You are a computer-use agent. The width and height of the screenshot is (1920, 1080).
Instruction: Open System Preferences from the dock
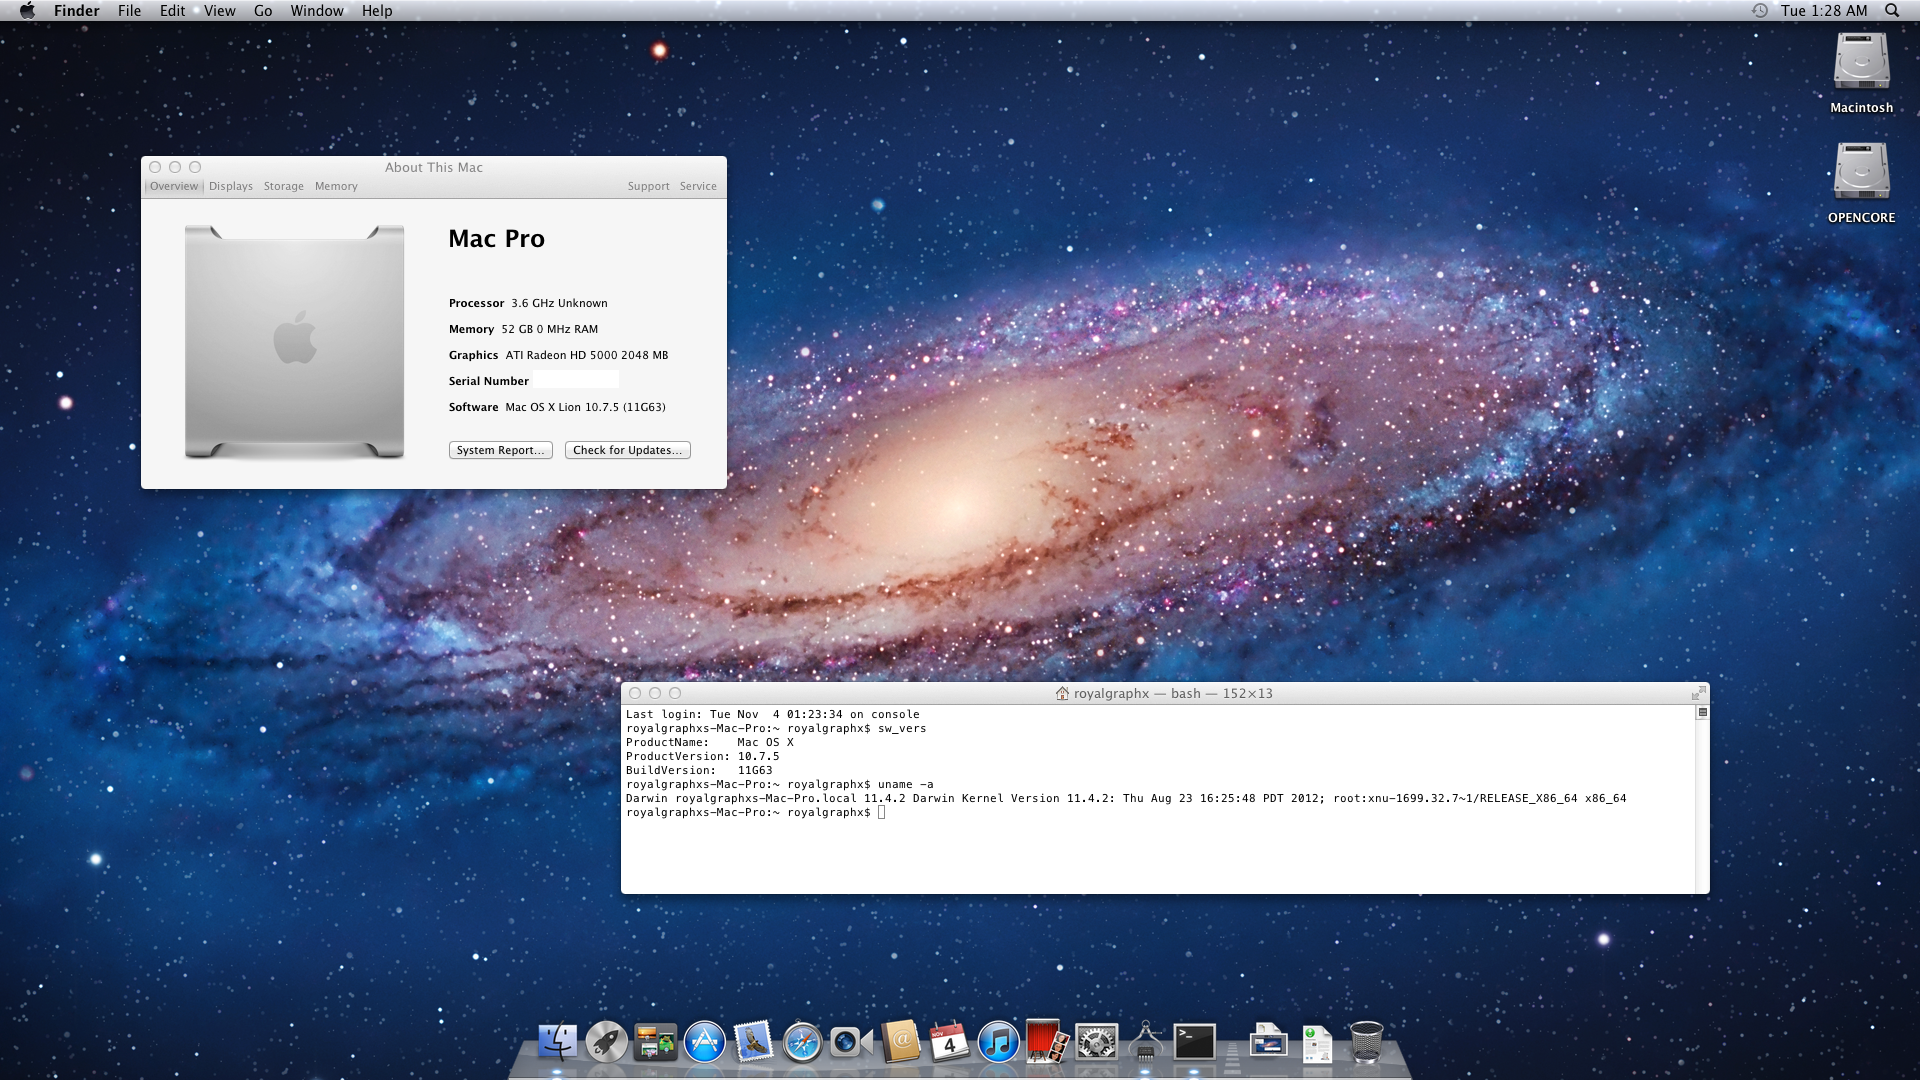[x=1096, y=1042]
